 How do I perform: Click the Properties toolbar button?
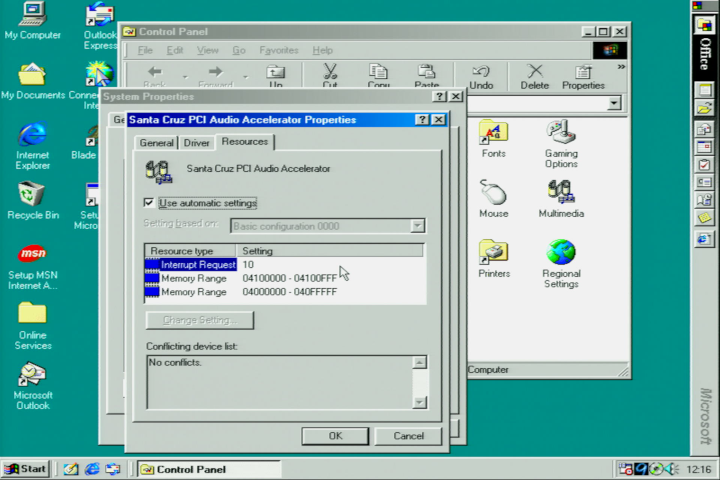[x=583, y=76]
